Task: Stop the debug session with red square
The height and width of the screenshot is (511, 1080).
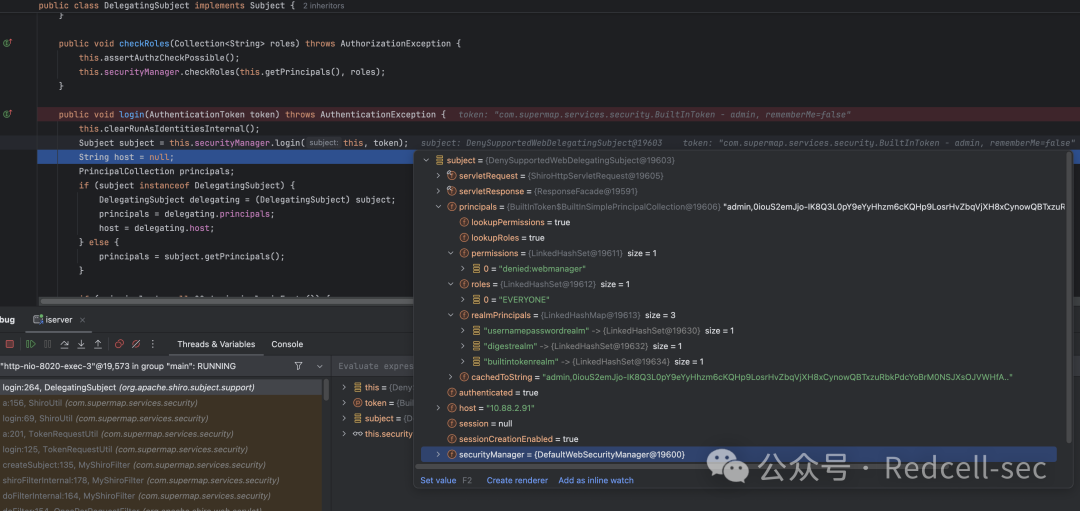Action: (10, 344)
